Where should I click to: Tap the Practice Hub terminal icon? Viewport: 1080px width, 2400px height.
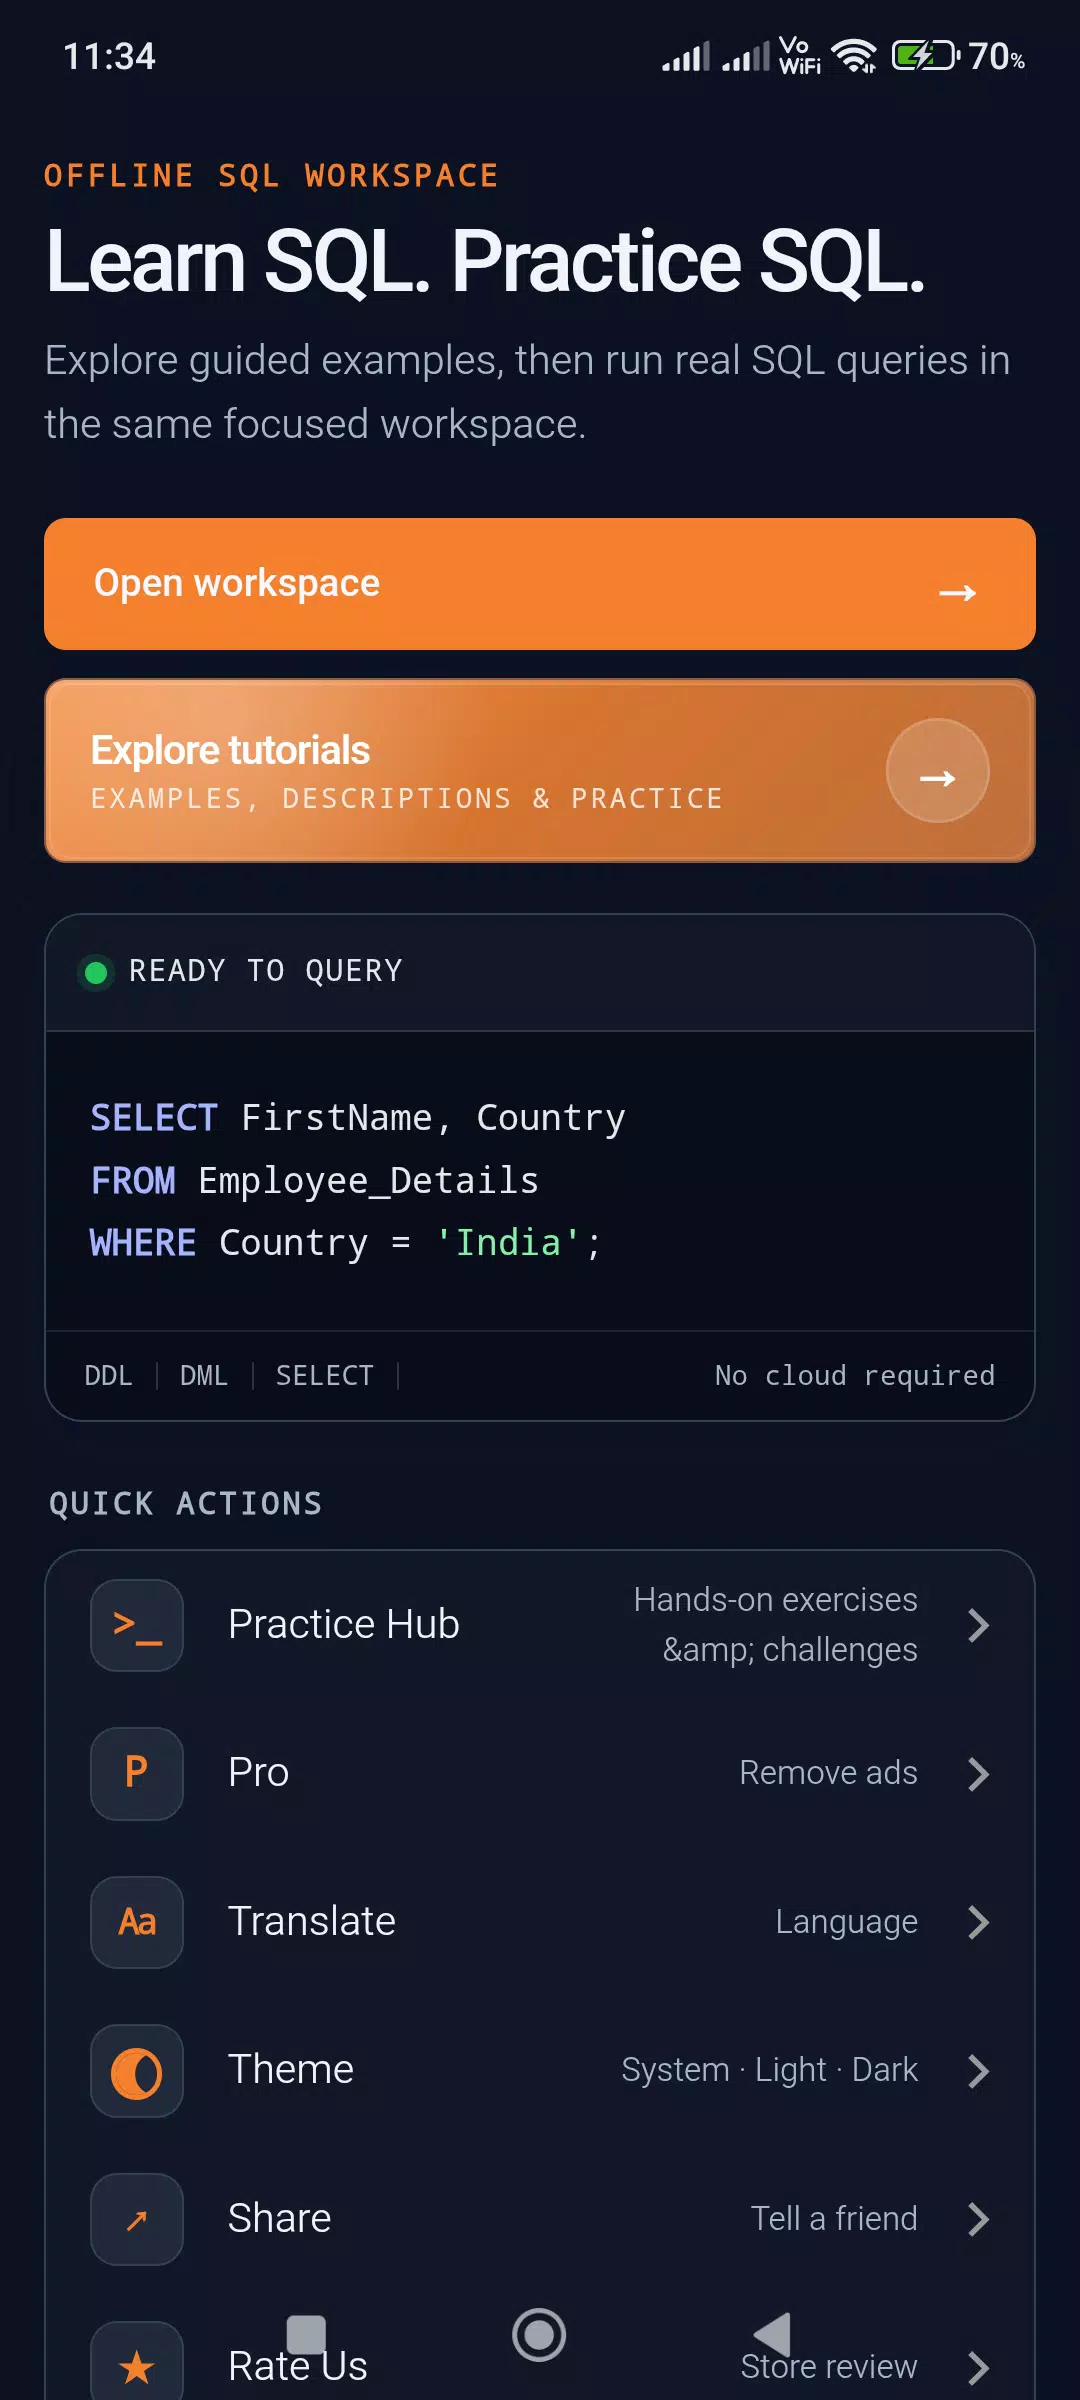[137, 1625]
